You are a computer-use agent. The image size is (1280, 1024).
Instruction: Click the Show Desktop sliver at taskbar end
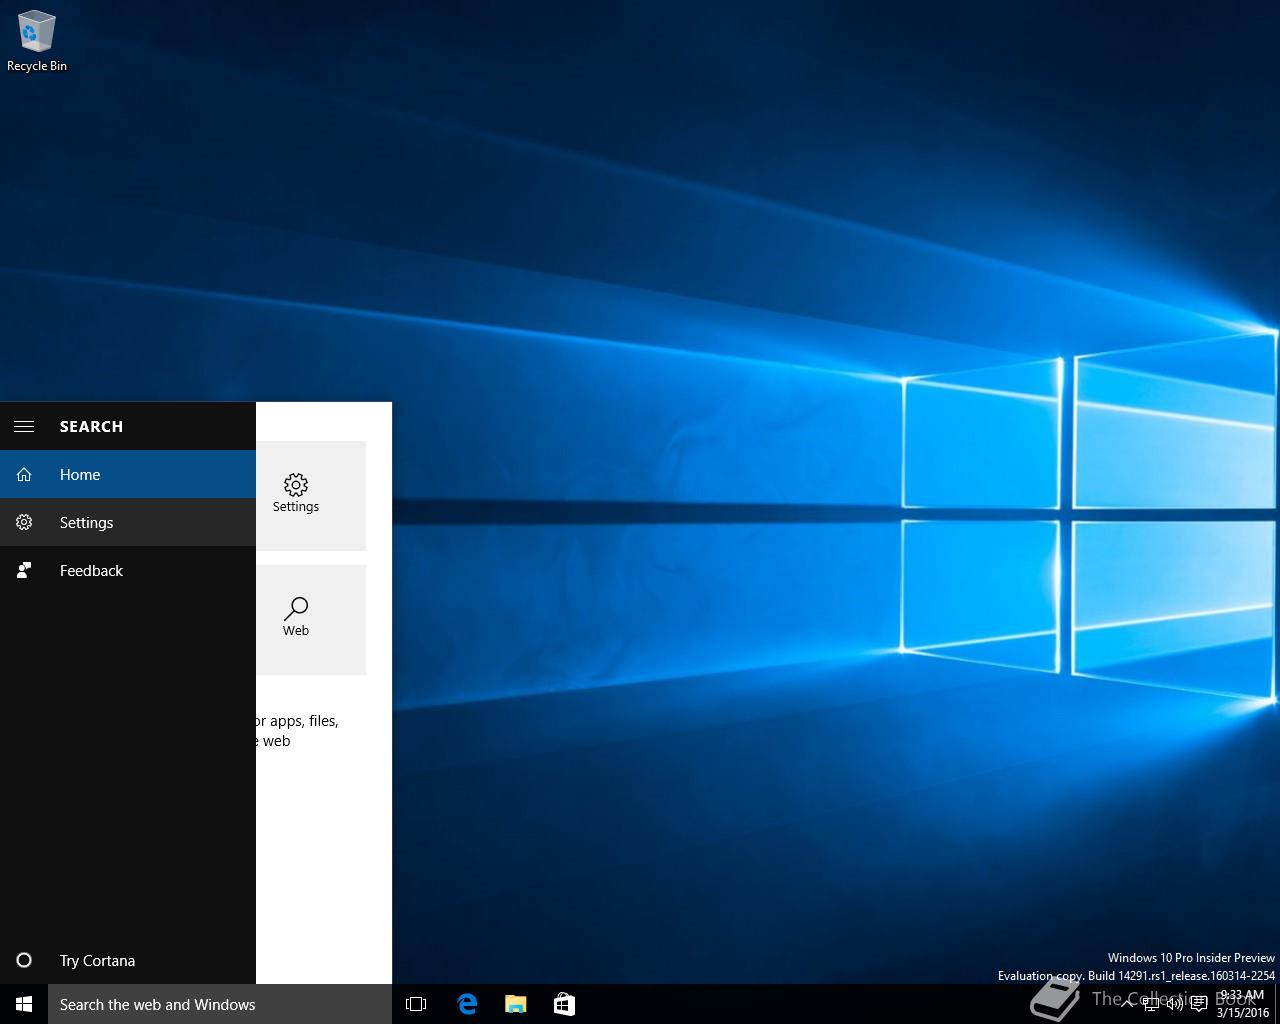coord(1277,1005)
